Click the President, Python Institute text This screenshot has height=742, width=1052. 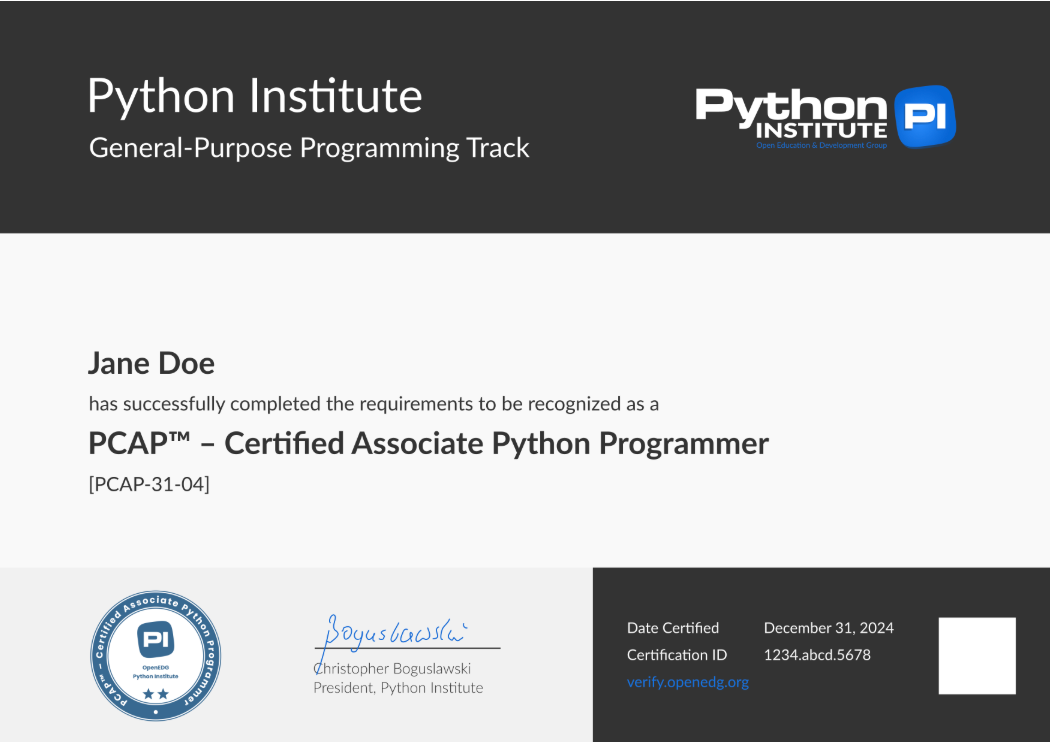pos(398,688)
